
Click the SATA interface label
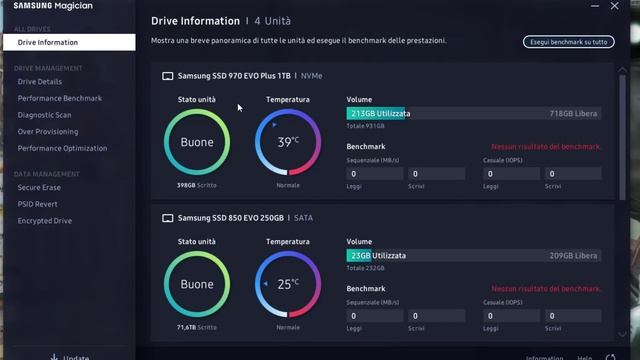pos(303,218)
